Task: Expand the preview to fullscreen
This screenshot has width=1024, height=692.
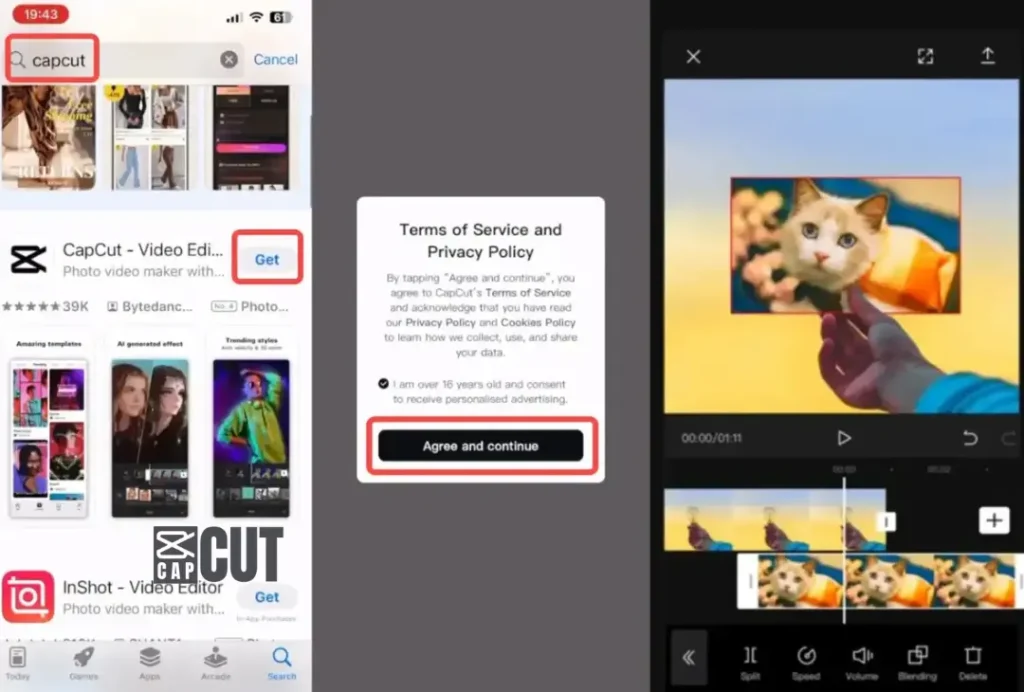Action: 925,56
